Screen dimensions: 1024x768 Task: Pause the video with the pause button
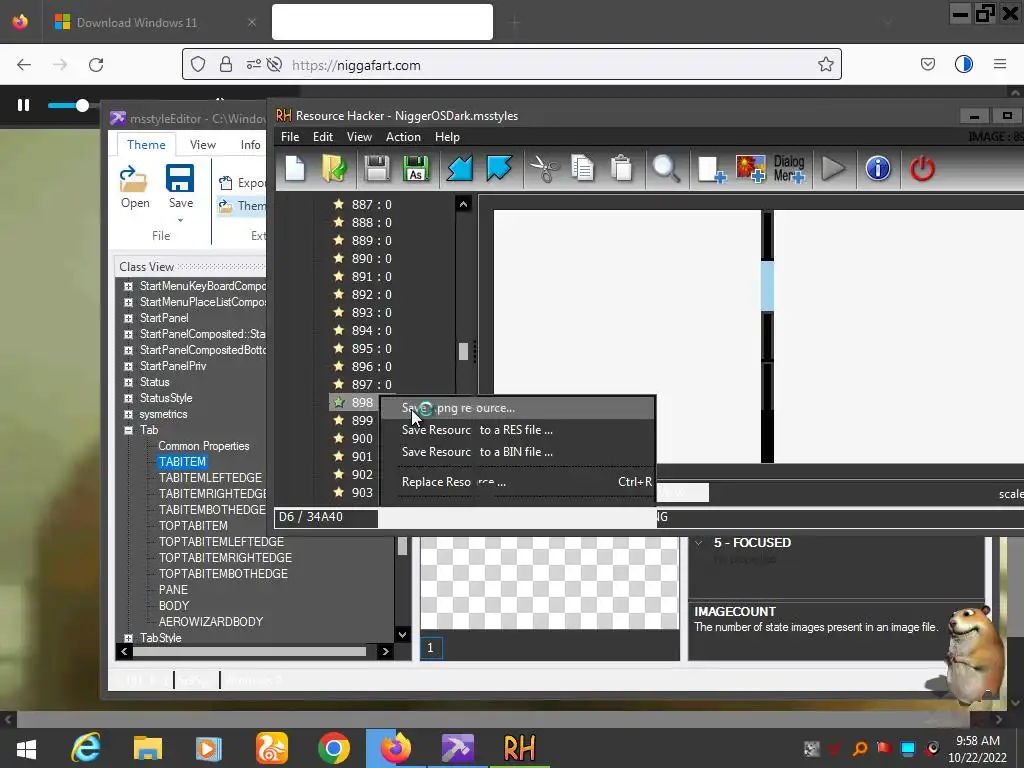point(24,104)
